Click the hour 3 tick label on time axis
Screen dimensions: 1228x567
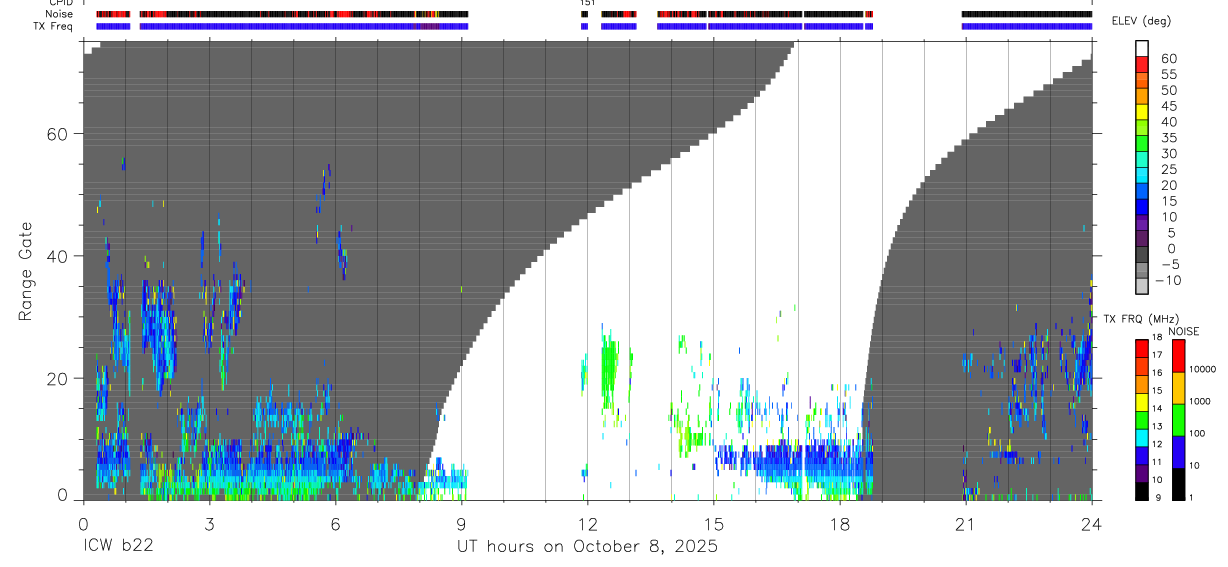click(209, 523)
